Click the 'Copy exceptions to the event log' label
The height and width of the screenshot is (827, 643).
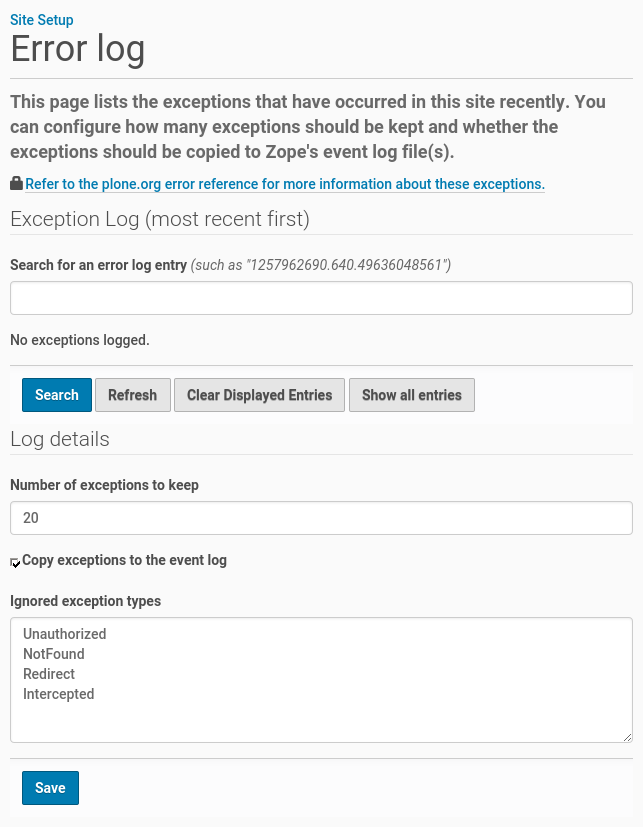[124, 560]
